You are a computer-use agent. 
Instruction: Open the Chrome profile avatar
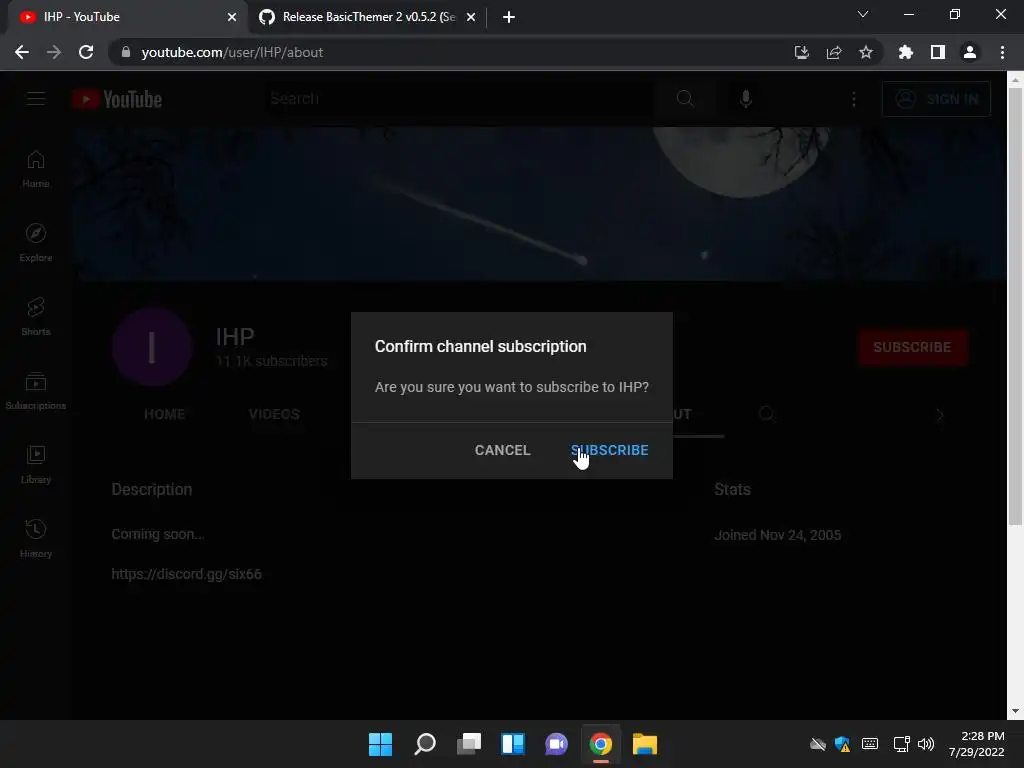[x=970, y=52]
